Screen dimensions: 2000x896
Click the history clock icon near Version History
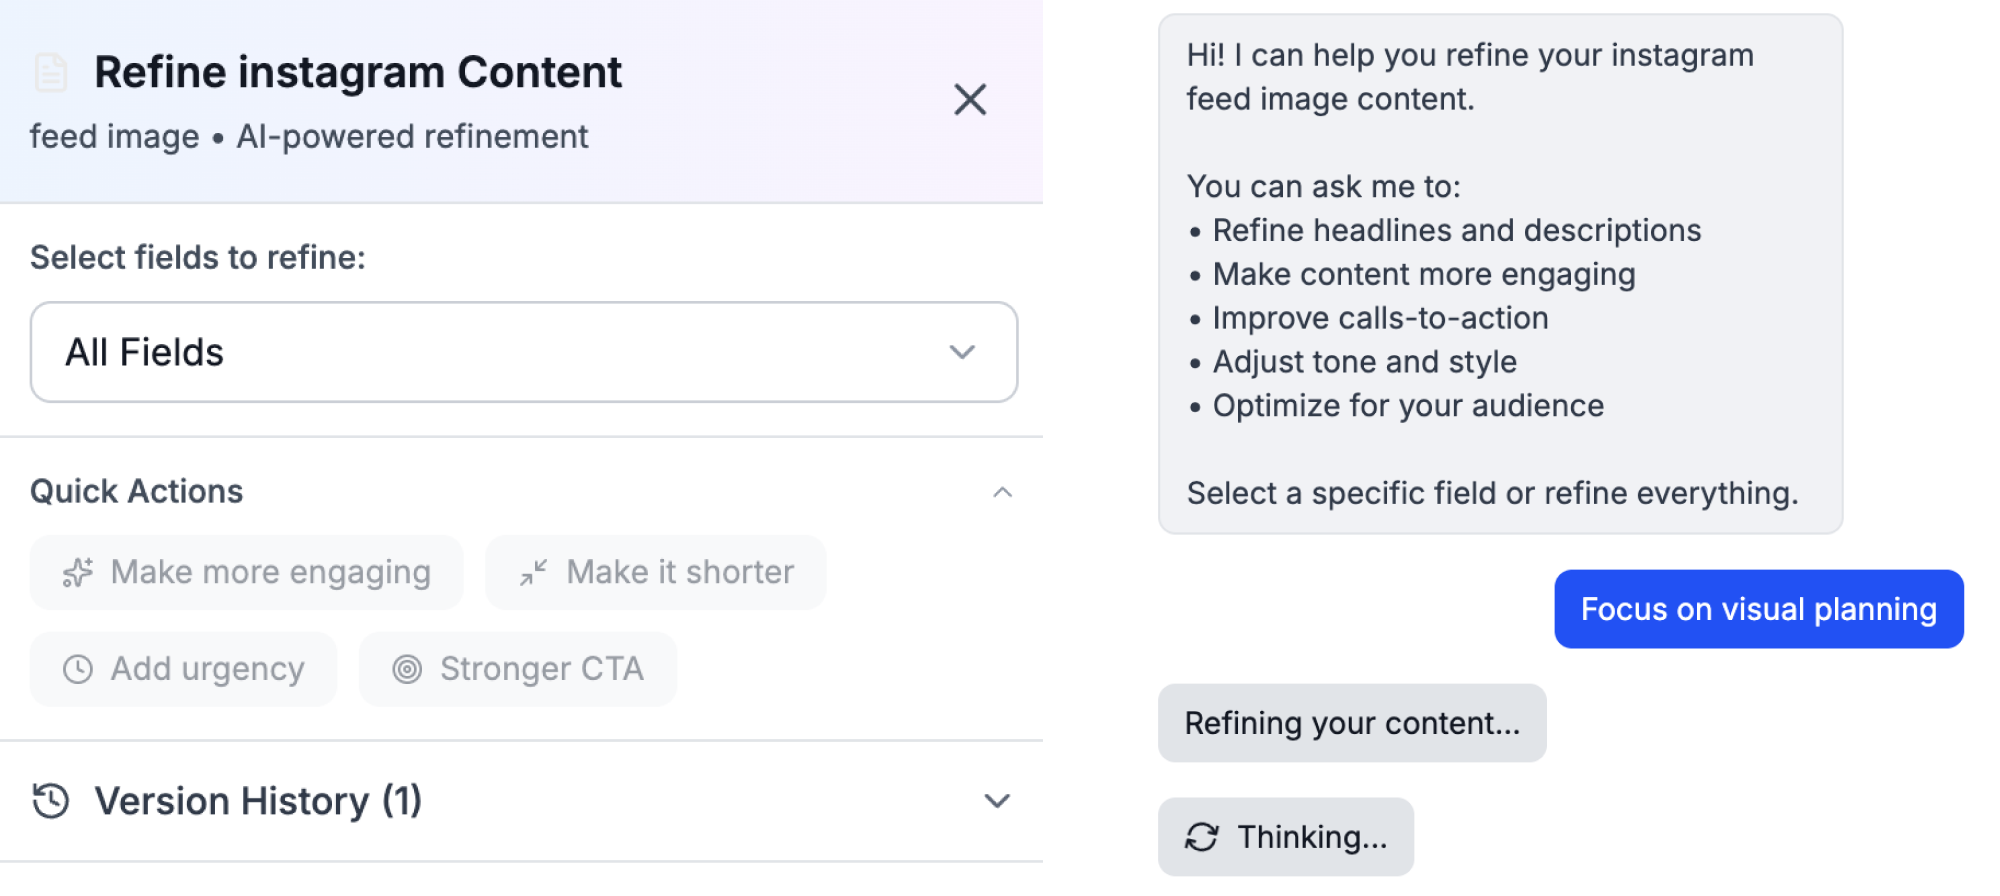(50, 801)
